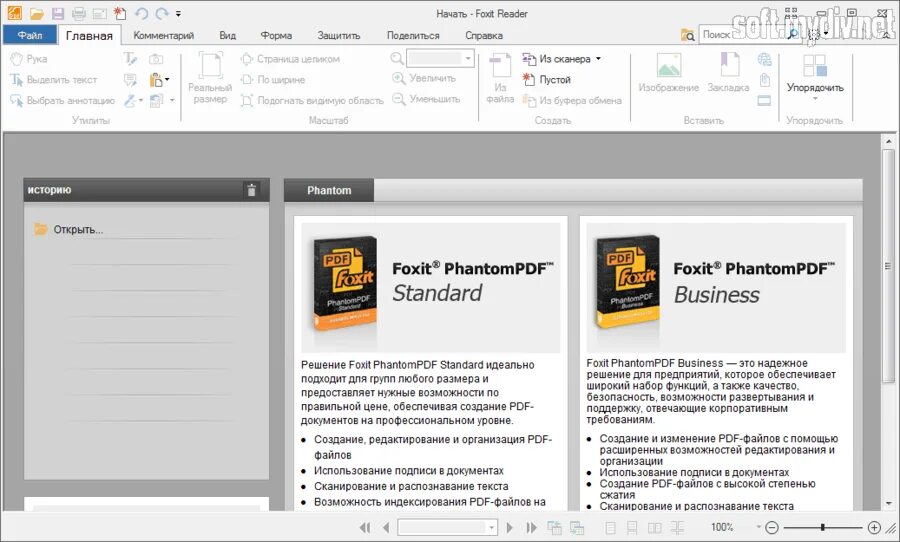Expand the customize quick access toolbar arrow
Viewport: 900px width, 542px height.
(x=179, y=13)
